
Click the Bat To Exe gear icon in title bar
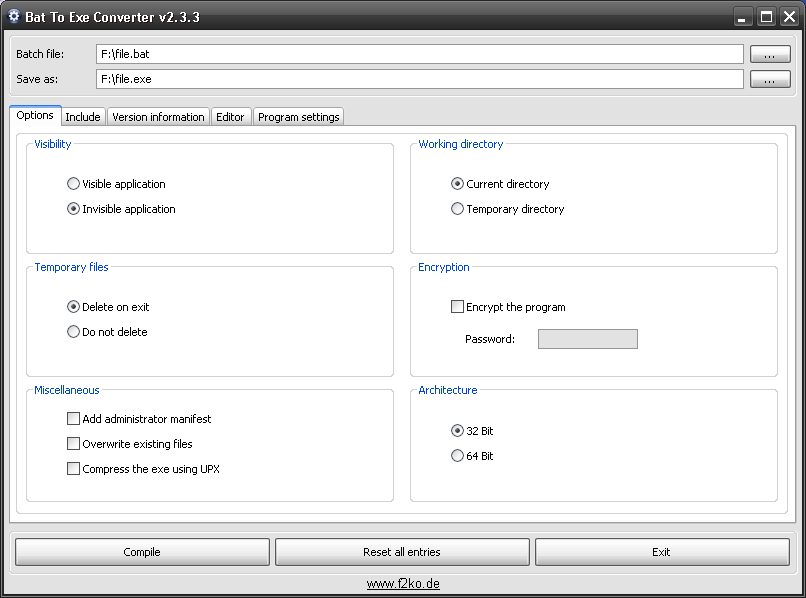(15, 16)
